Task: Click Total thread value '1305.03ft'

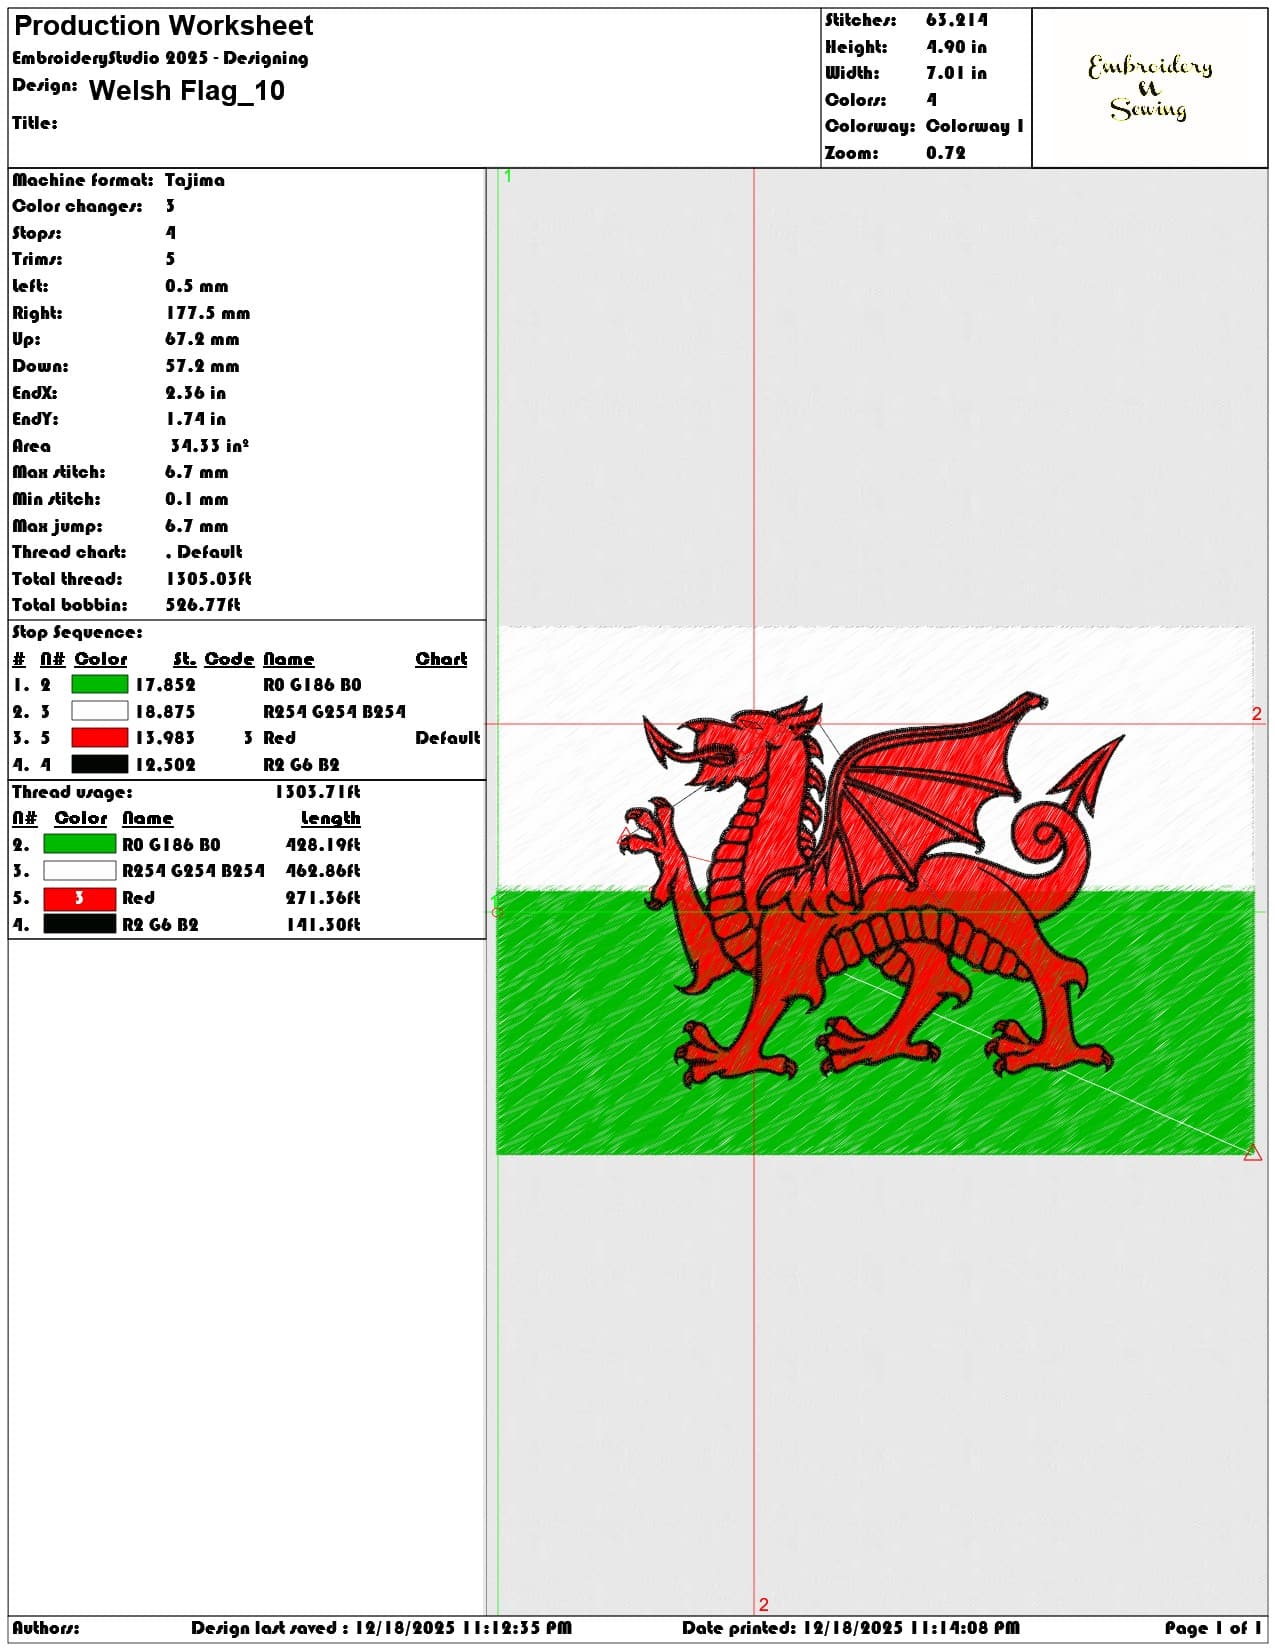Action: click(x=209, y=579)
